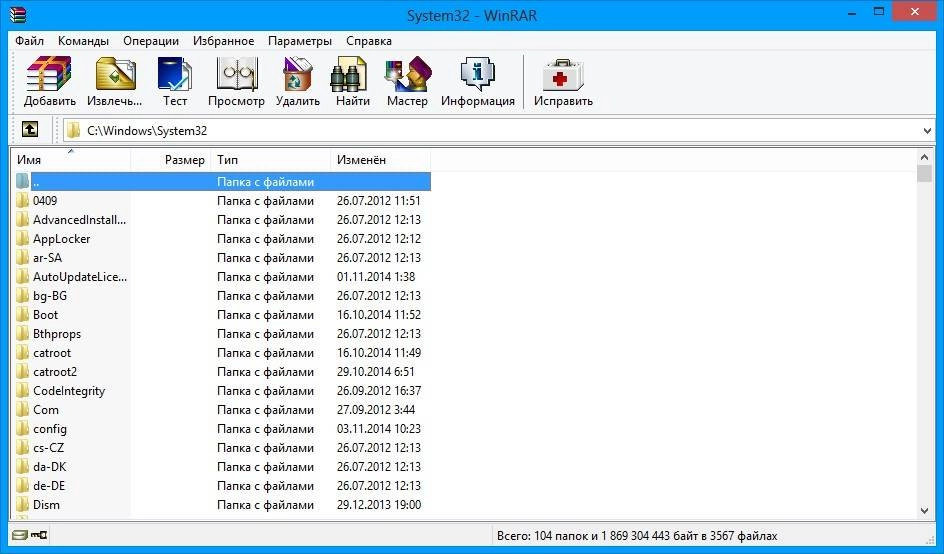Click the folder icon next to Boot
This screenshot has height=554, width=944.
[22, 314]
